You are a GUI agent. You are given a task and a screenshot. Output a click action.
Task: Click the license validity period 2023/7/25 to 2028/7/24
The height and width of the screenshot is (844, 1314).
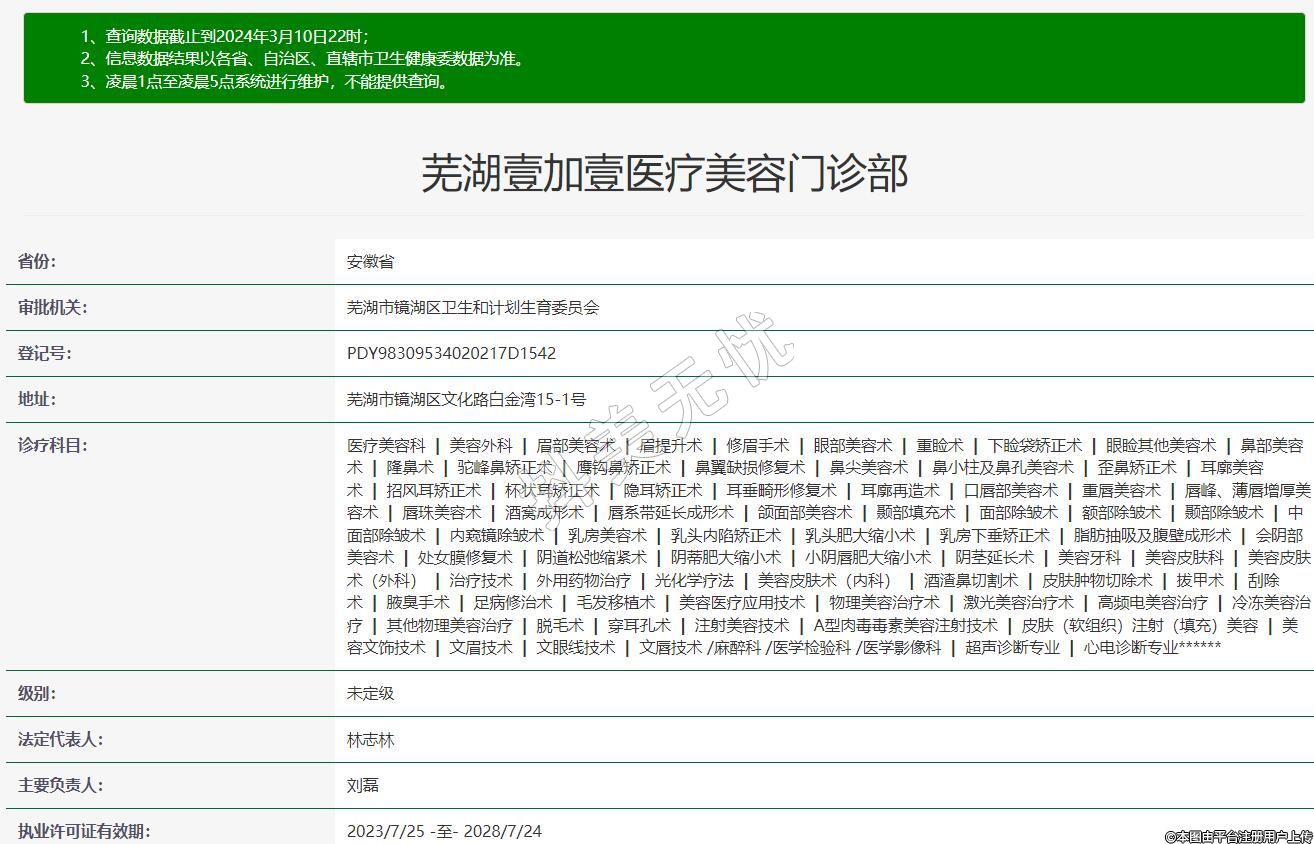[x=444, y=831]
